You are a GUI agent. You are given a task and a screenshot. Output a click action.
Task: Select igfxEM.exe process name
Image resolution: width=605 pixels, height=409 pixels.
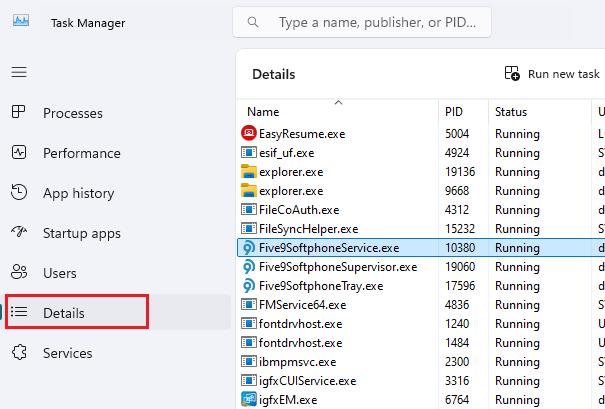[288, 400]
